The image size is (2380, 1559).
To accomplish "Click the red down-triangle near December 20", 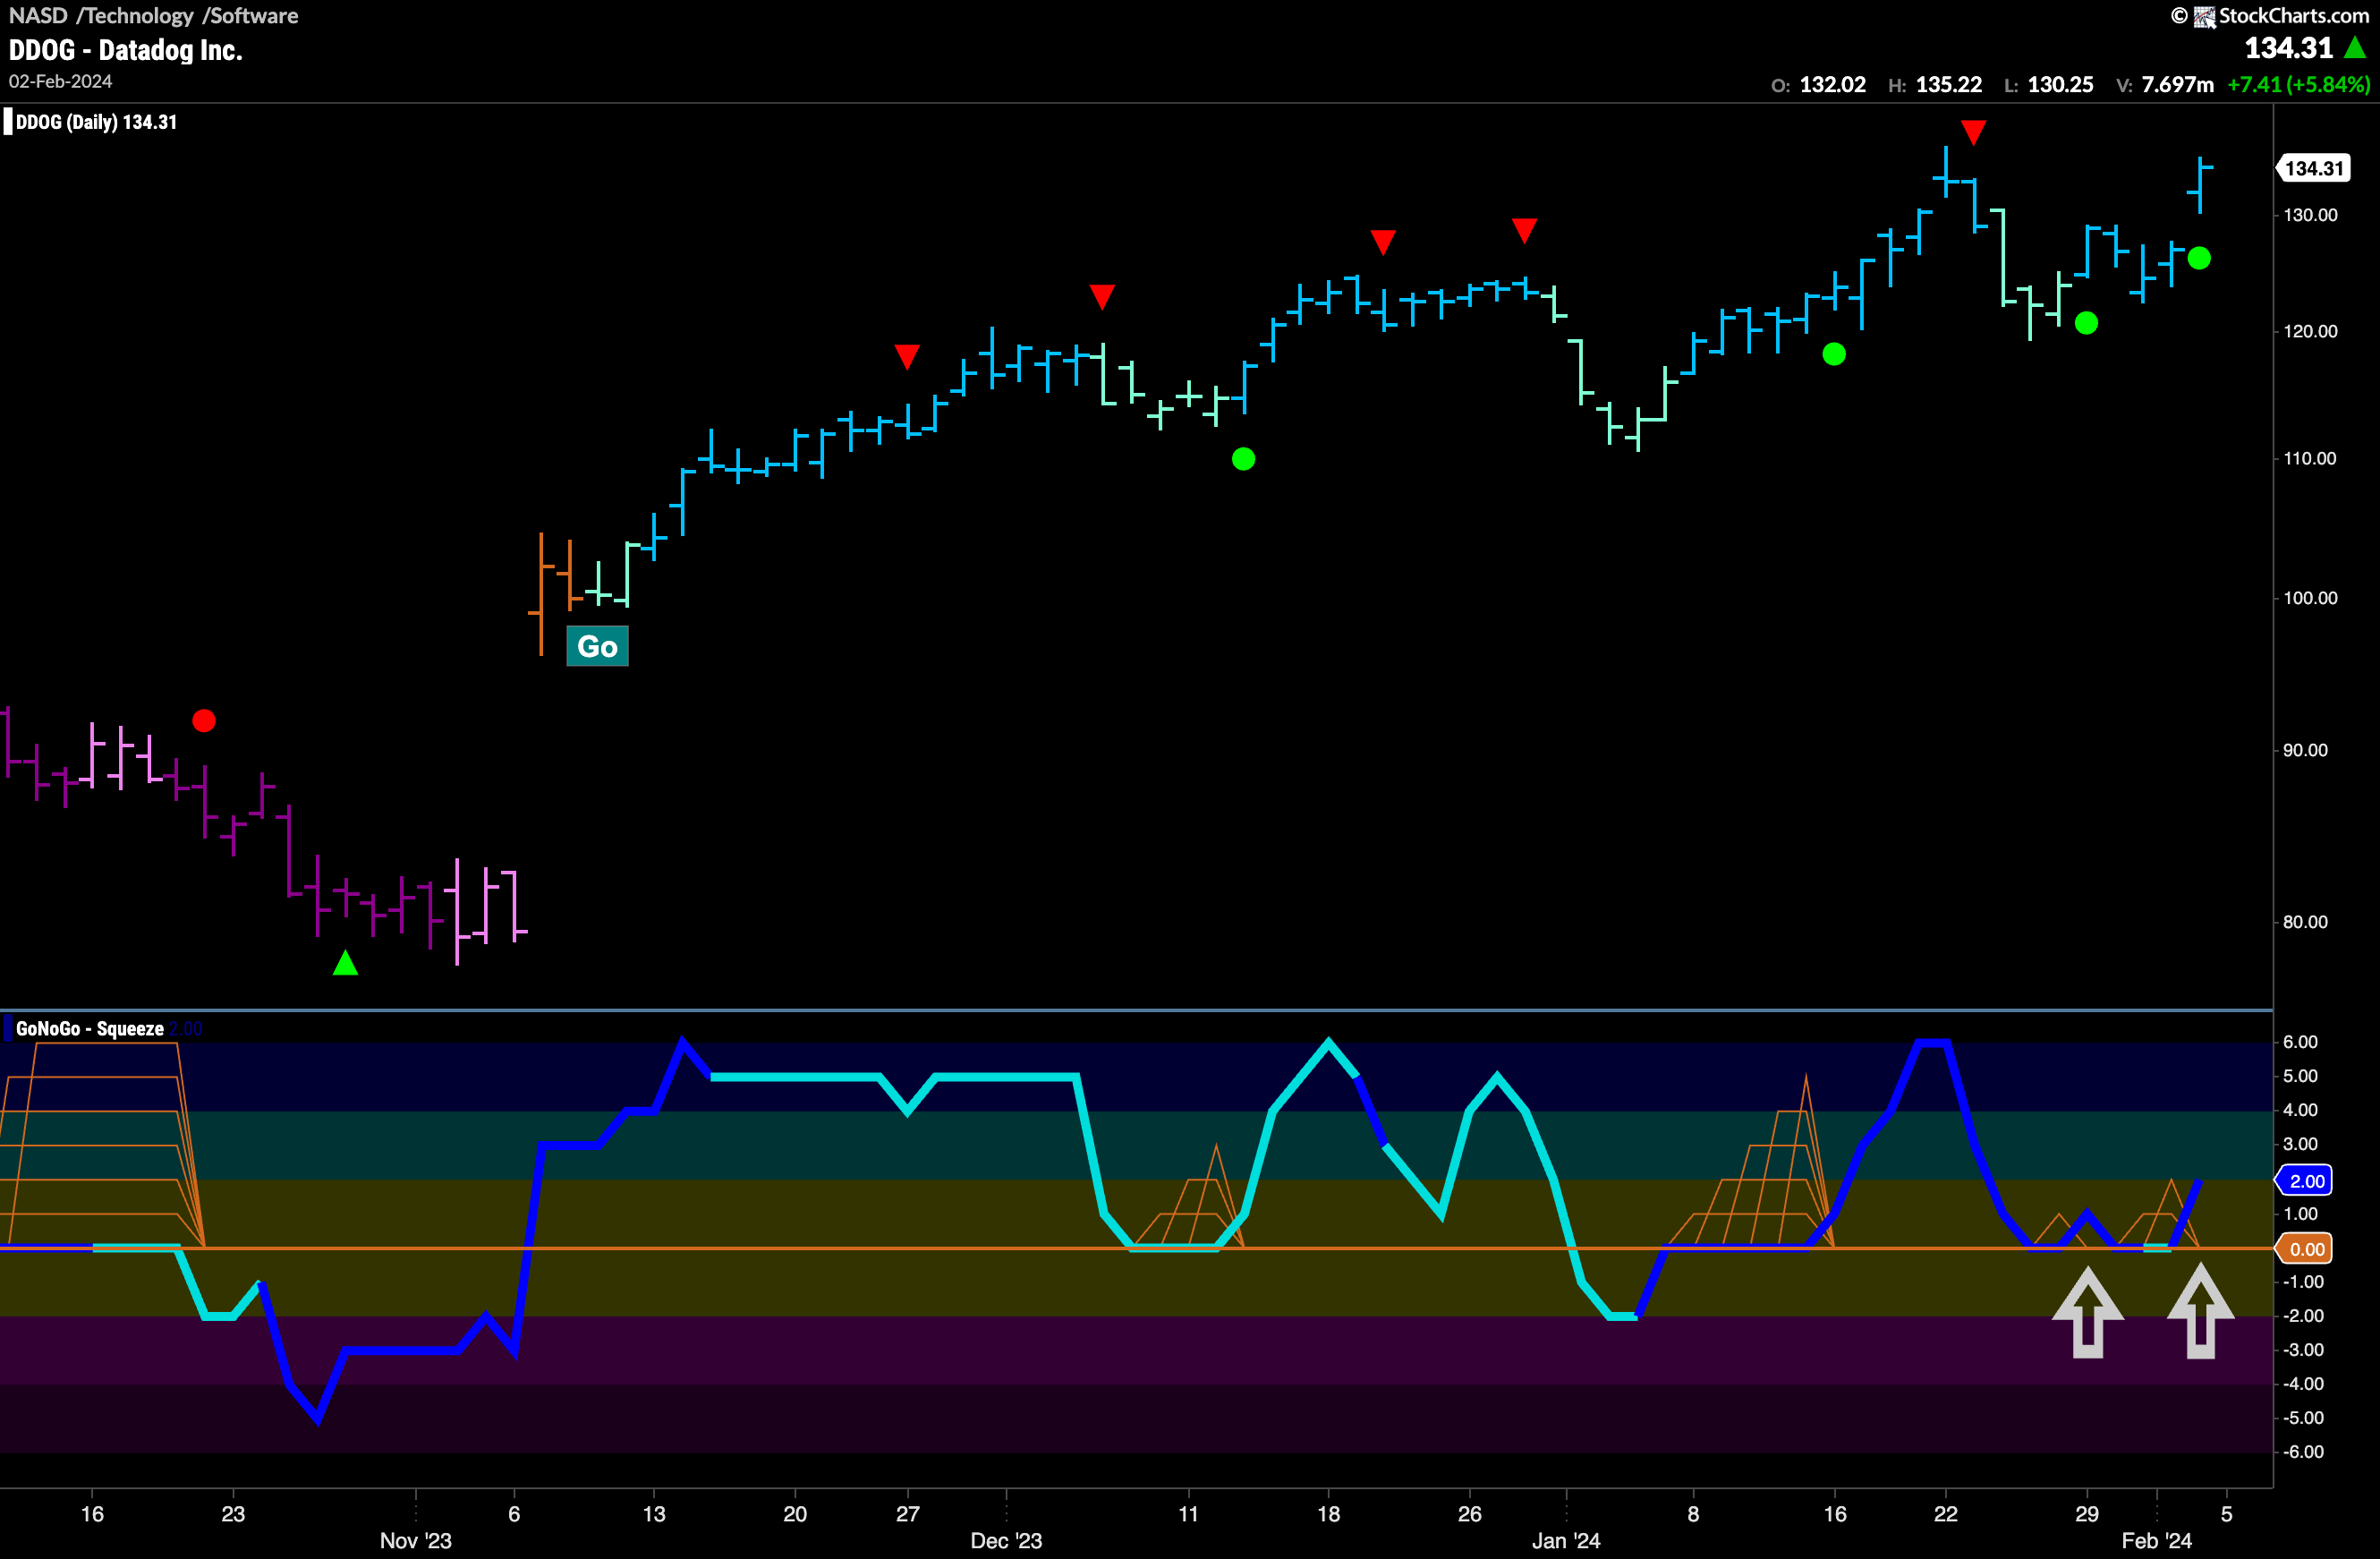I will 1383,241.
